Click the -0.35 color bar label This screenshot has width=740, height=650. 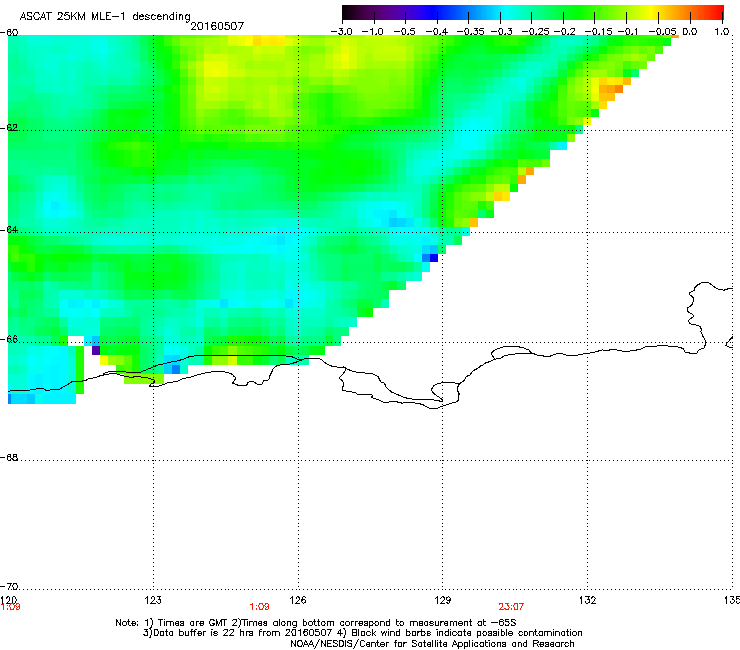coord(471,32)
